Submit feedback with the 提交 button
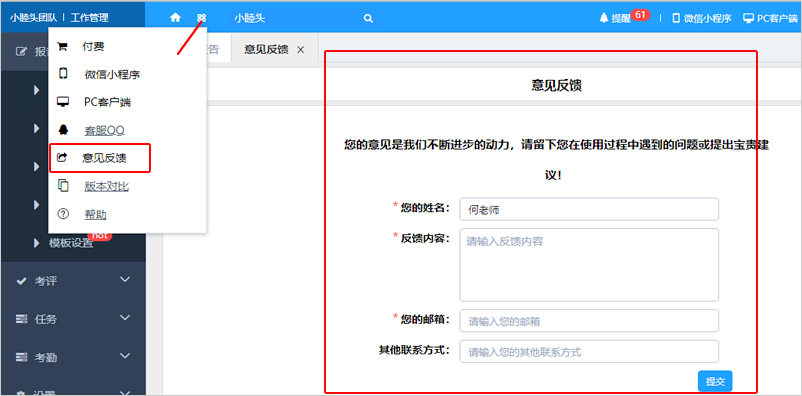This screenshot has height=396, width=802. pos(715,381)
